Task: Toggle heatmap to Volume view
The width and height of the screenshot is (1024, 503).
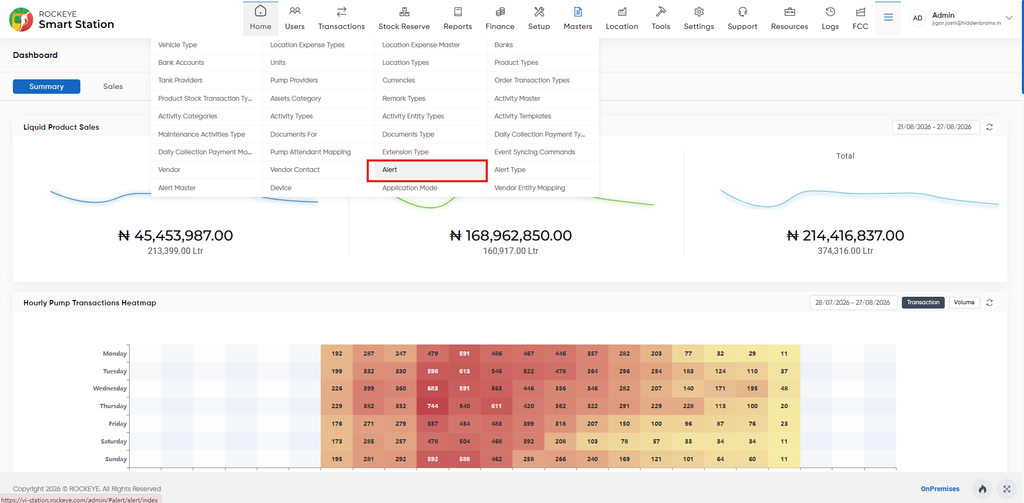Action: coord(964,302)
